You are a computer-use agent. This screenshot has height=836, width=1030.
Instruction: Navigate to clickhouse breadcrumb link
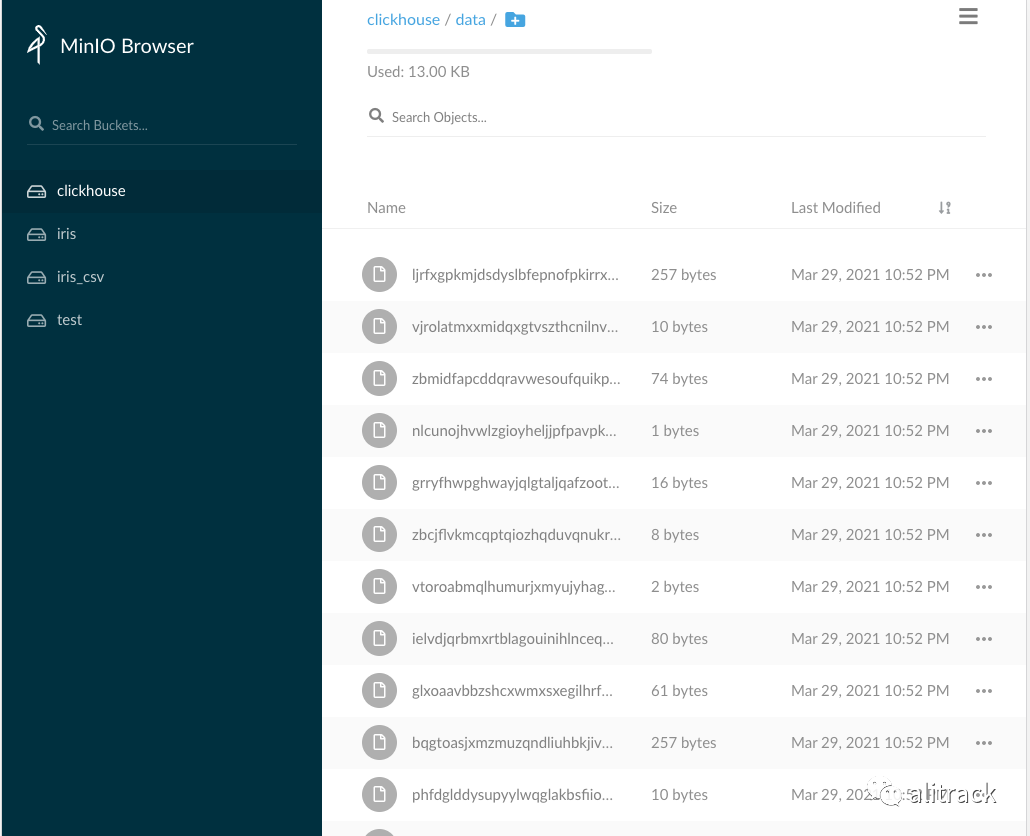(x=403, y=20)
